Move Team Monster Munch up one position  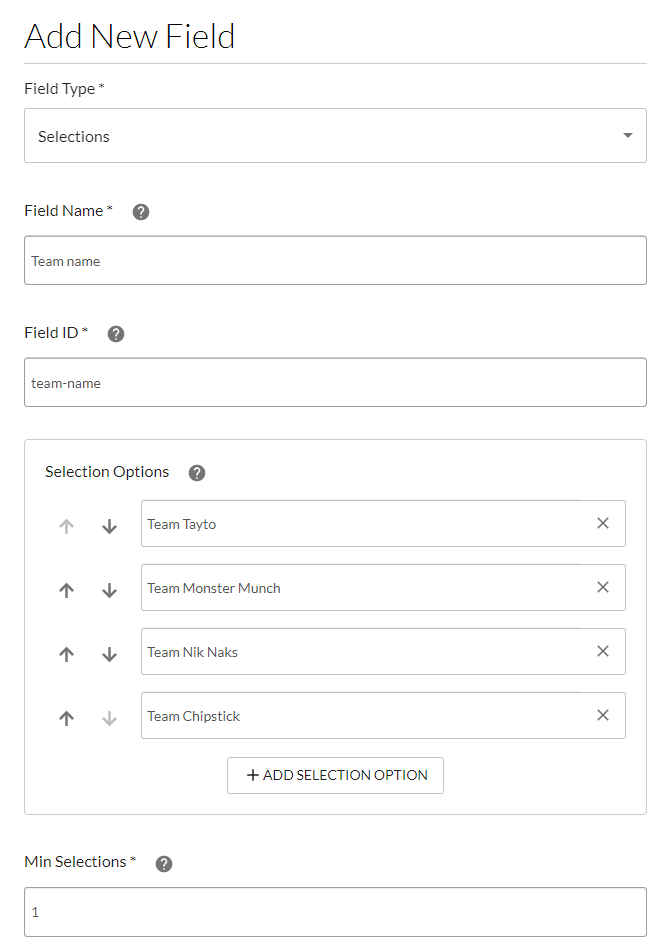tap(66, 590)
